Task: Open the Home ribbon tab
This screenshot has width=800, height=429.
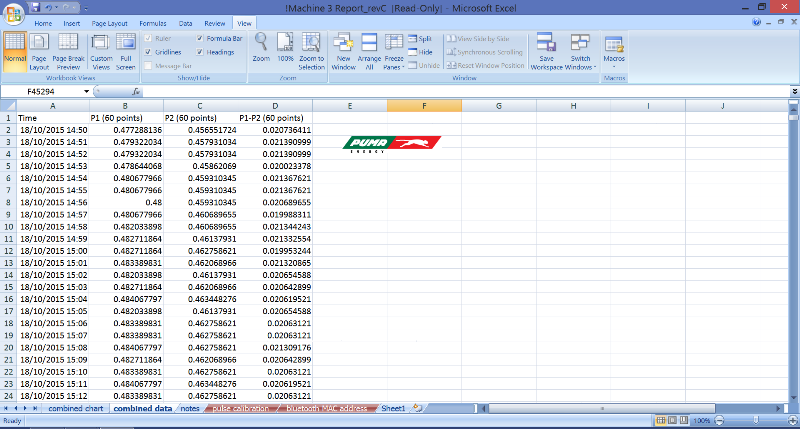Action: [x=43, y=23]
